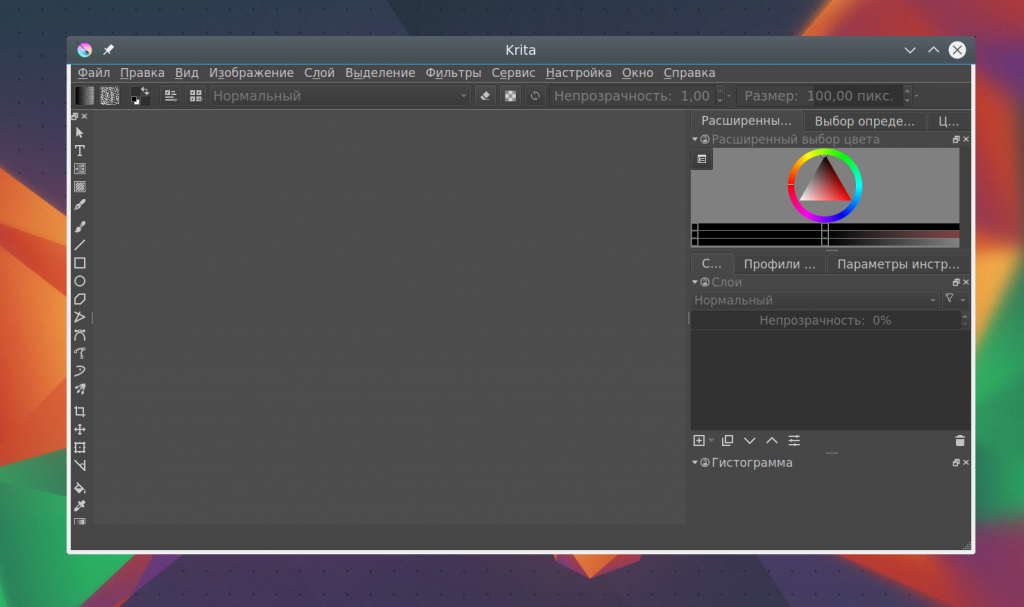Collapse the Гистограмма docker
Image resolution: width=1024 pixels, height=607 pixels.
coord(695,463)
